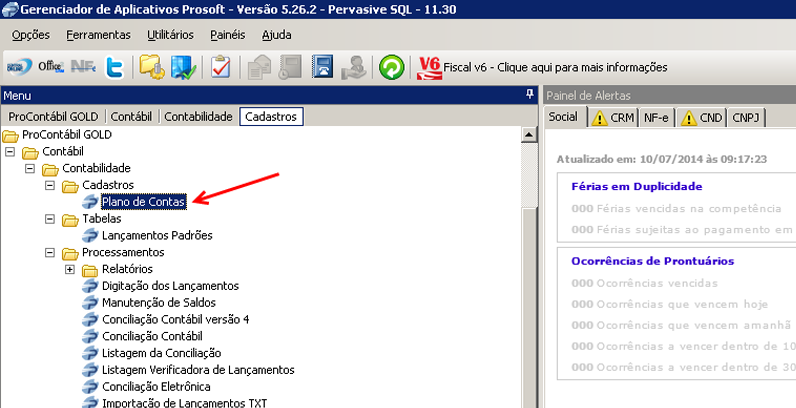
Task: Expand the Relatórios tree node
Action: [x=70, y=269]
